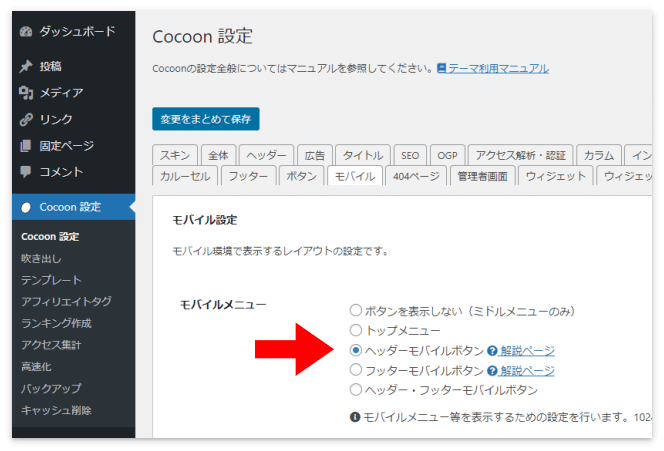
Task: Select the フッターモバイルボタン radio option
Action: tap(356, 370)
